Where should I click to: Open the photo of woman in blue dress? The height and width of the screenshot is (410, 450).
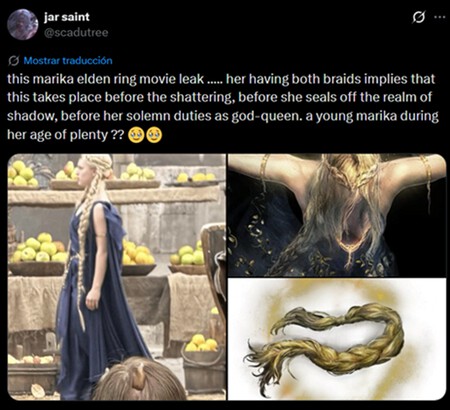point(117,277)
